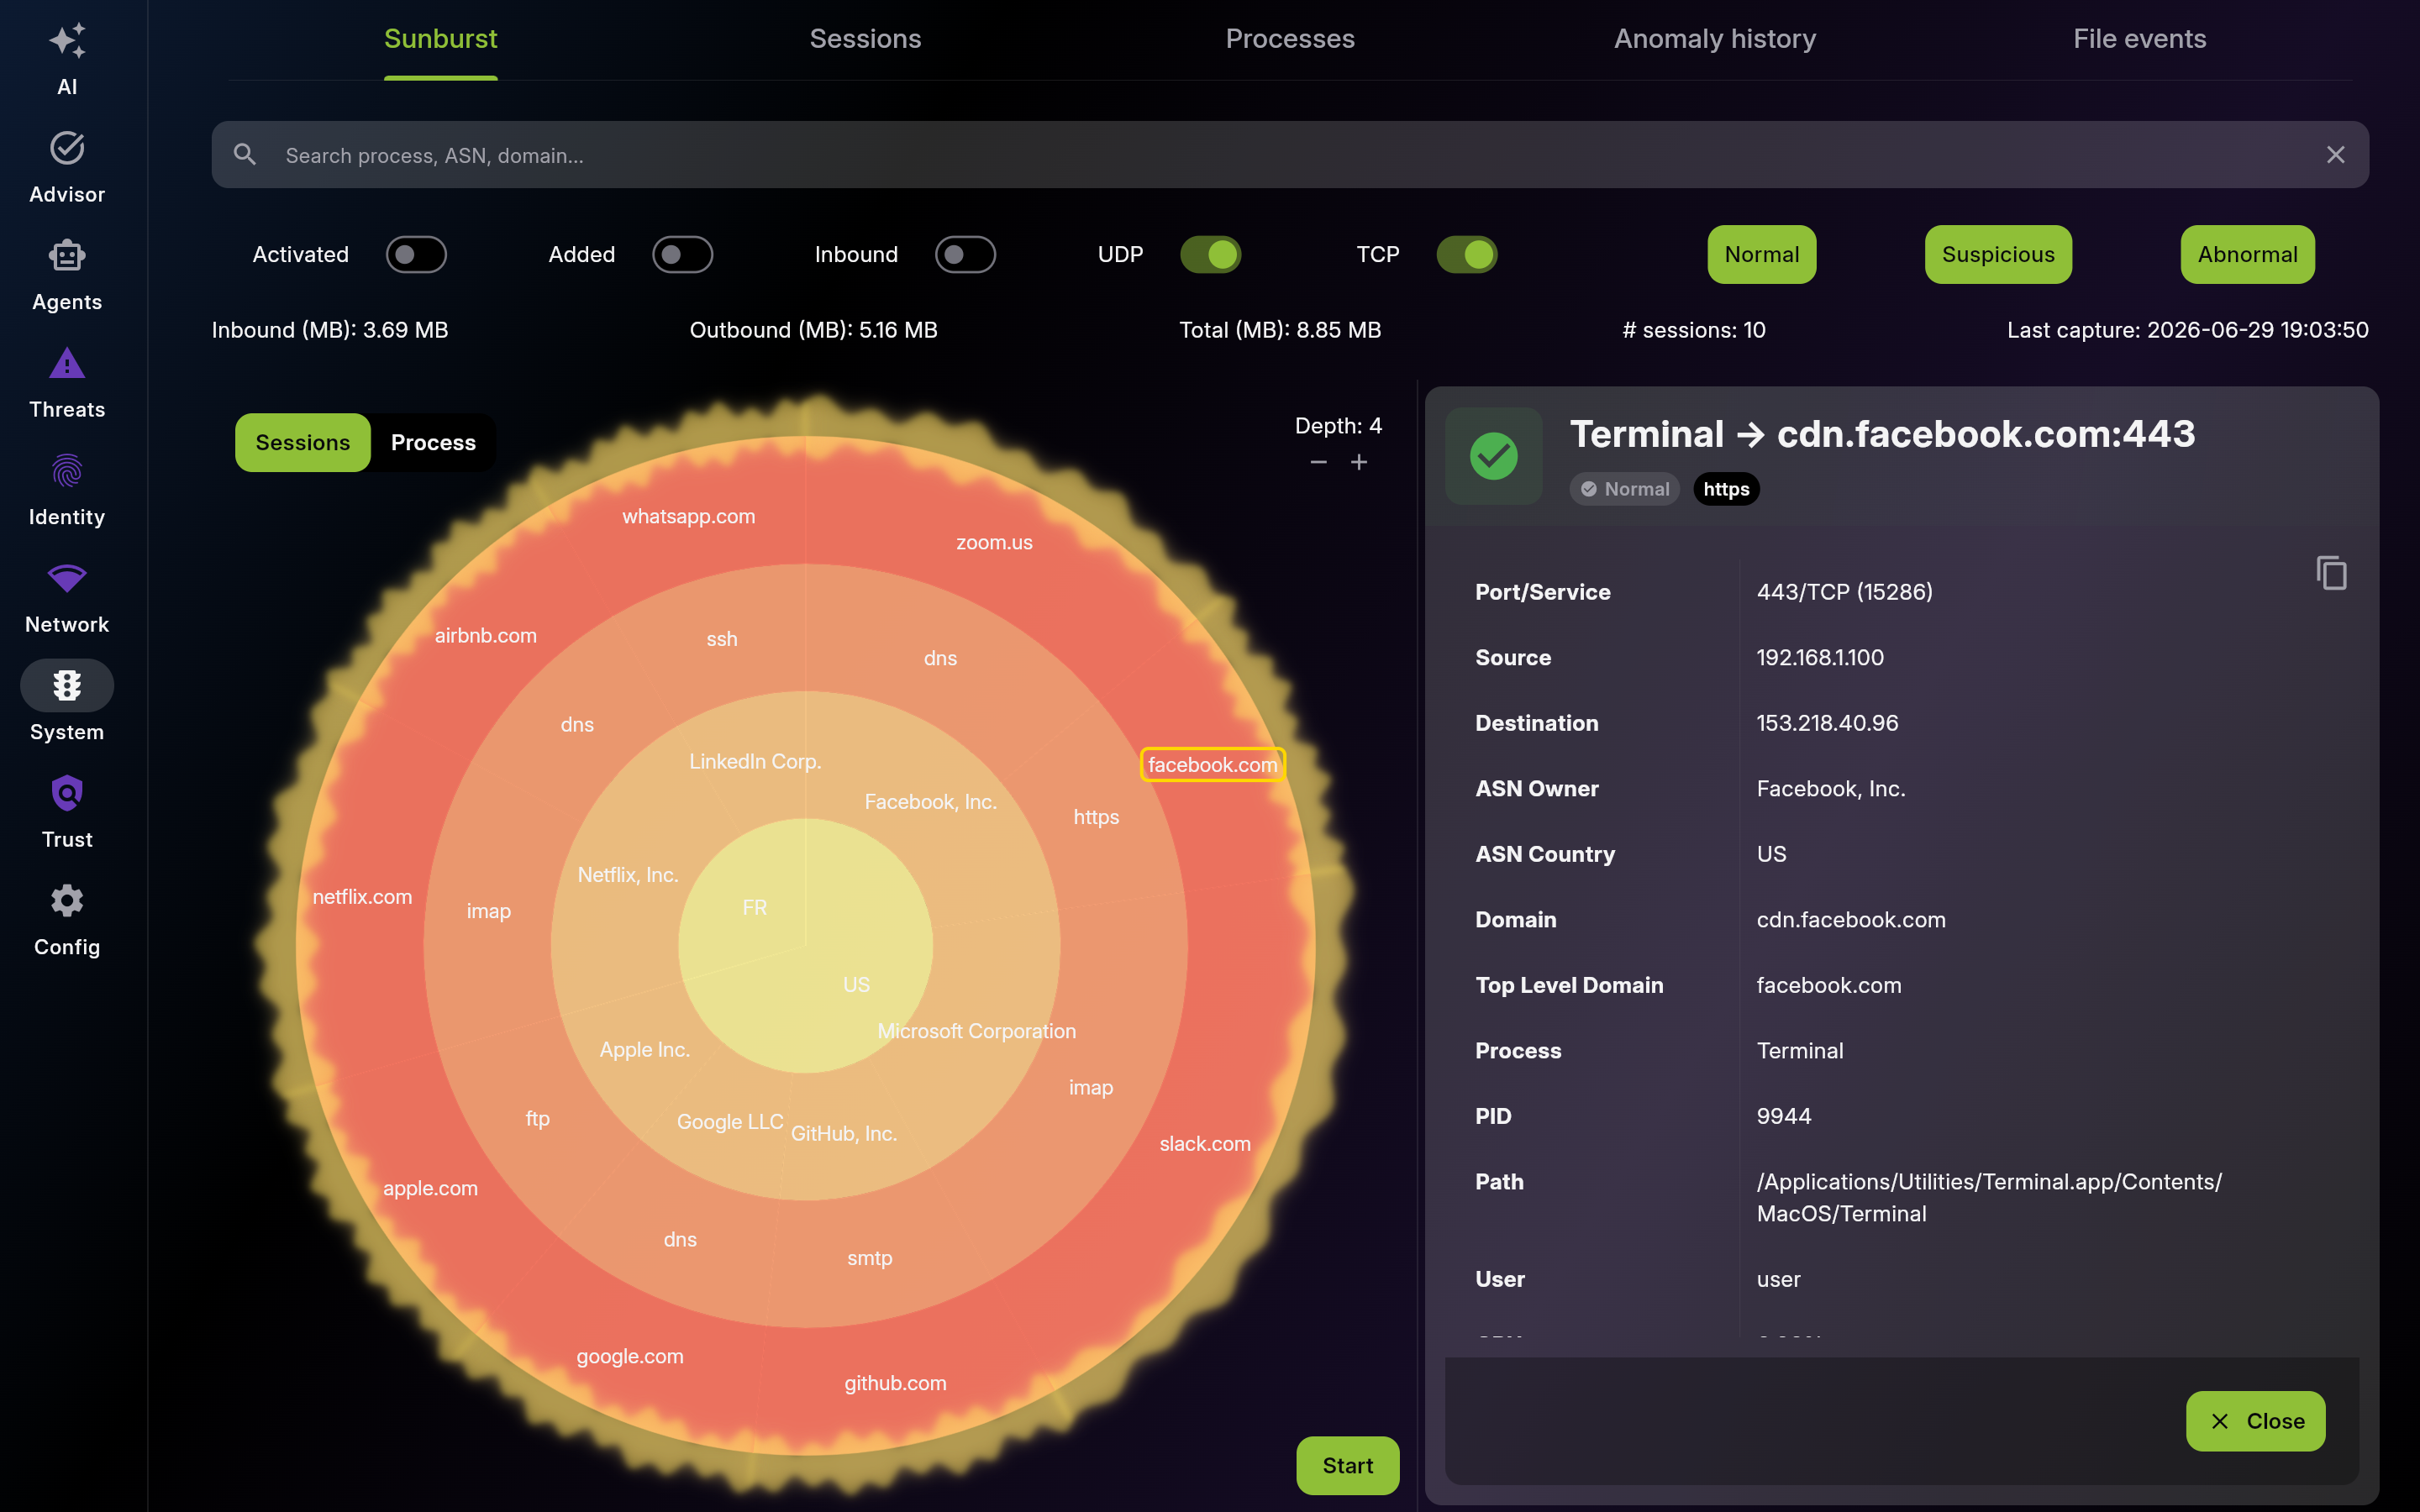The width and height of the screenshot is (2420, 1512).
Task: Open the Advisor checkmark icon
Action: click(67, 148)
